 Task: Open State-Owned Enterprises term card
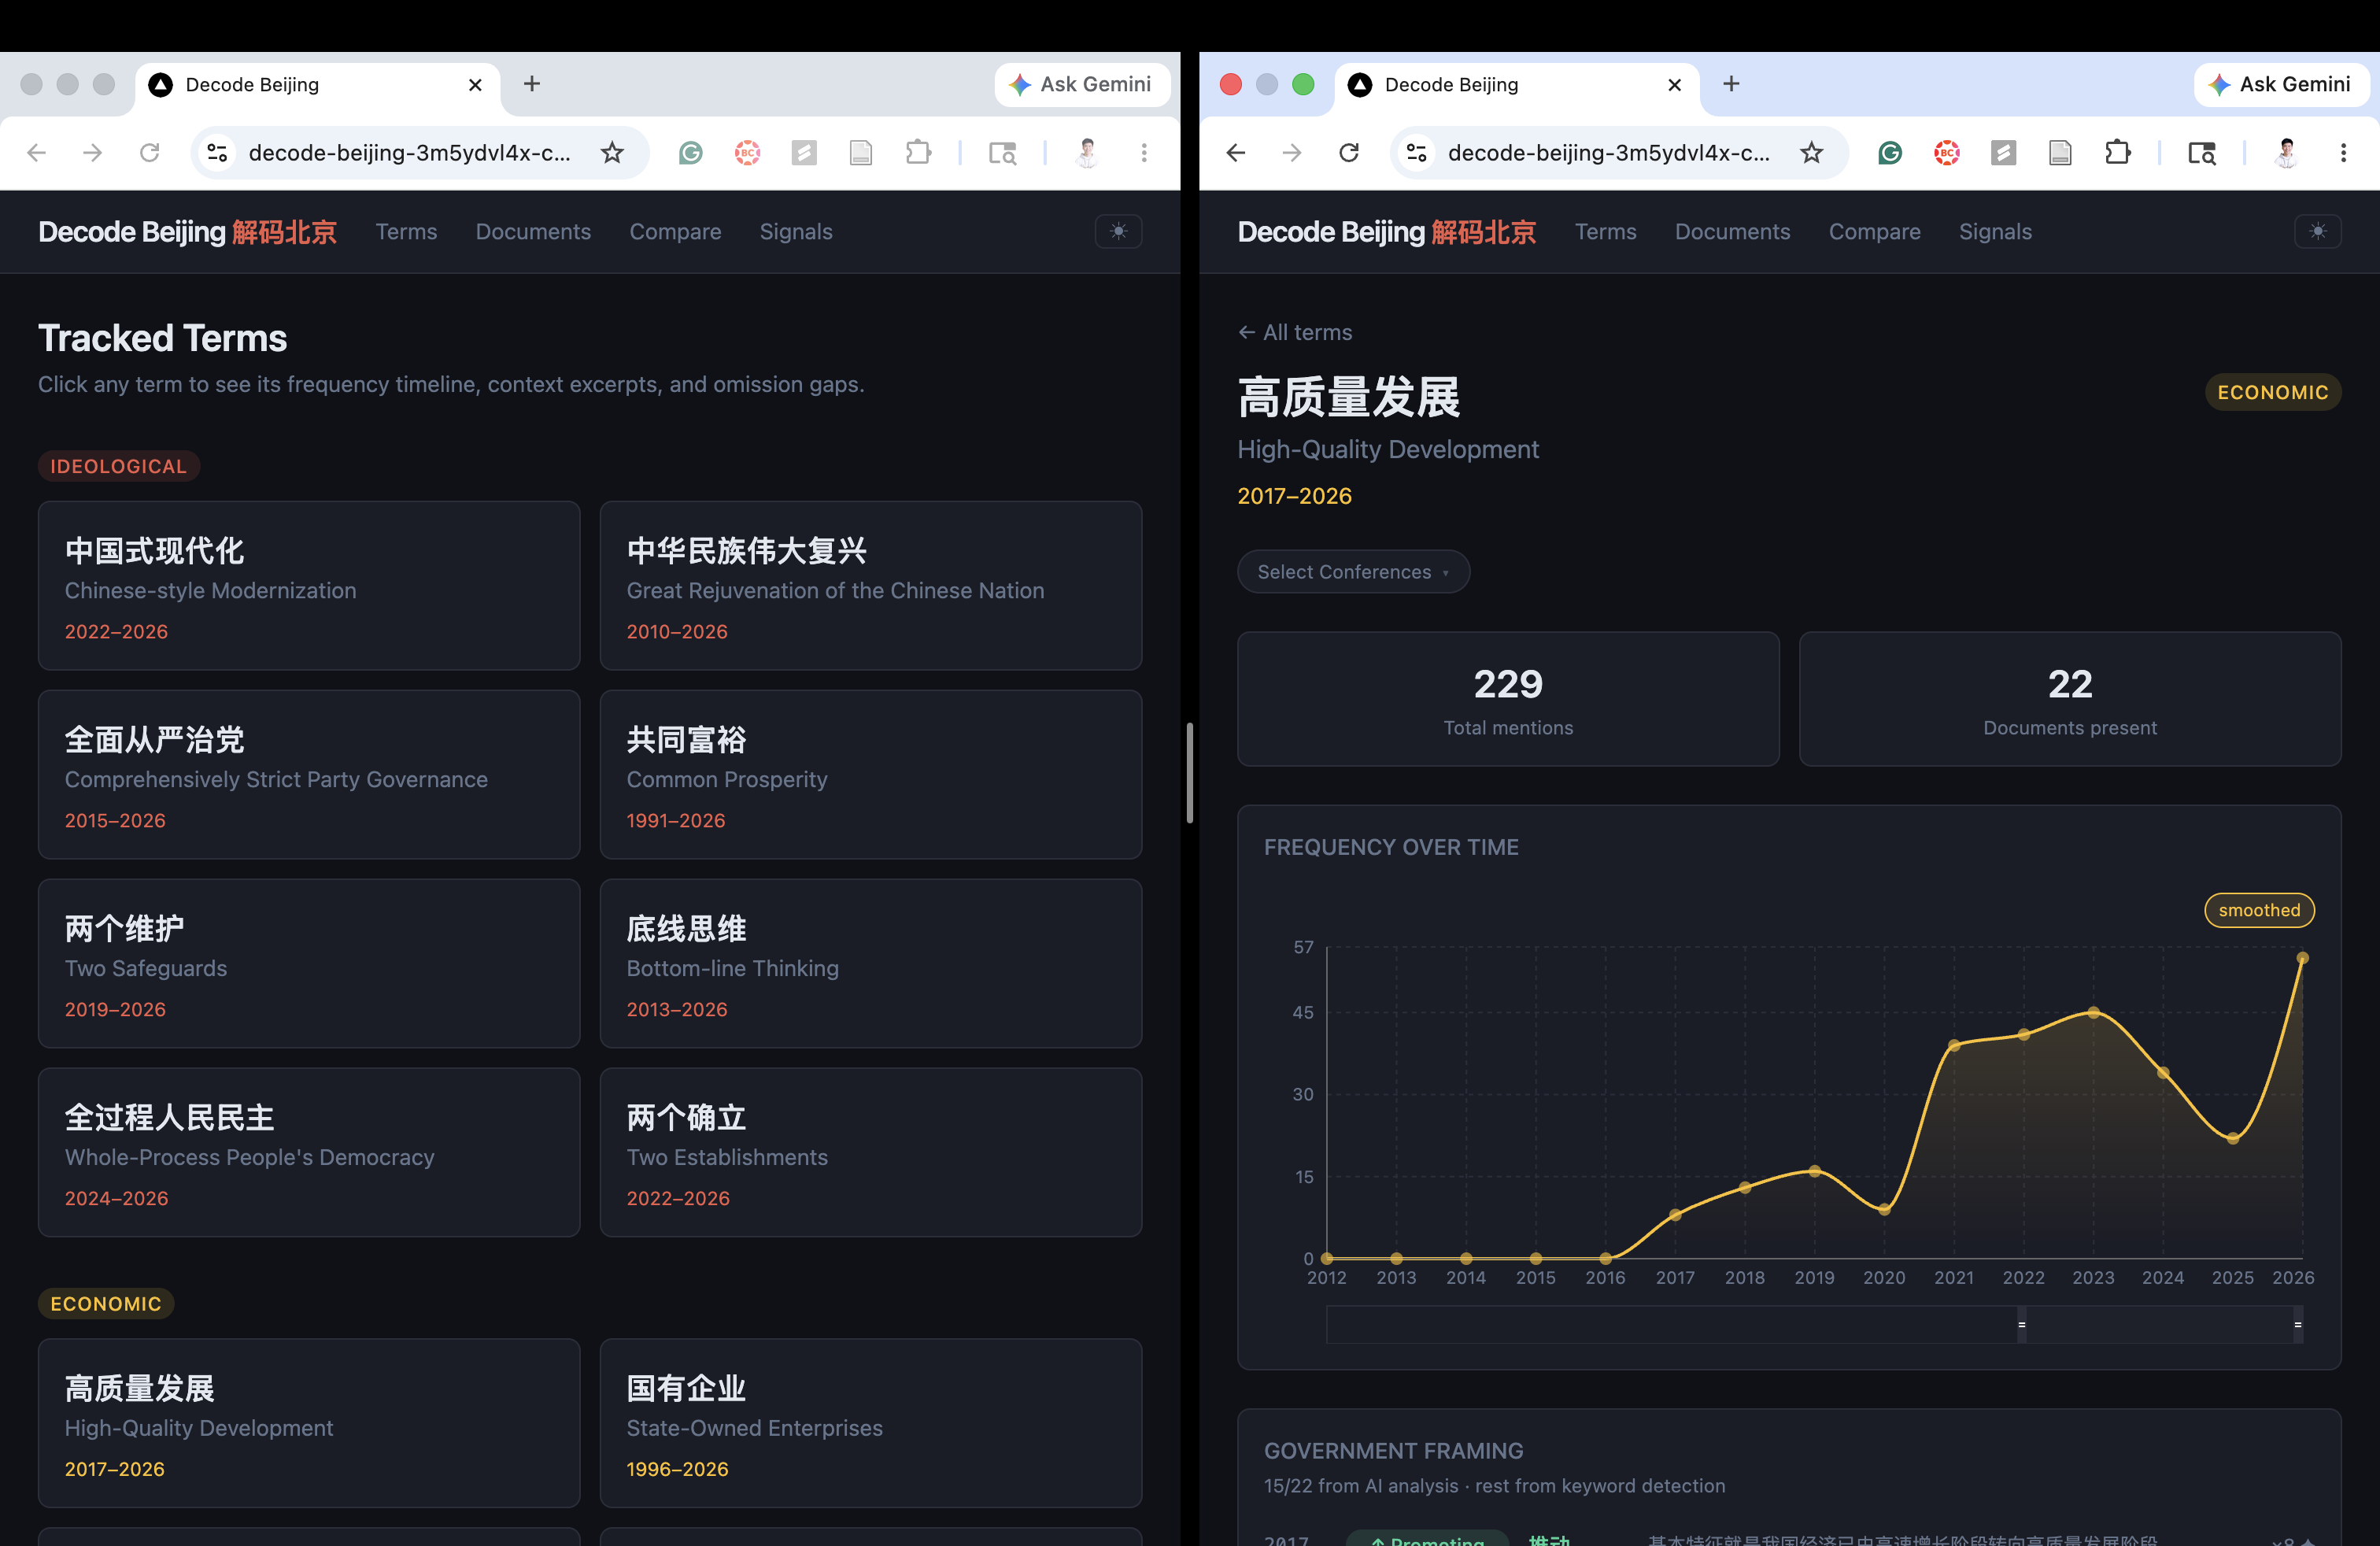pos(871,1423)
